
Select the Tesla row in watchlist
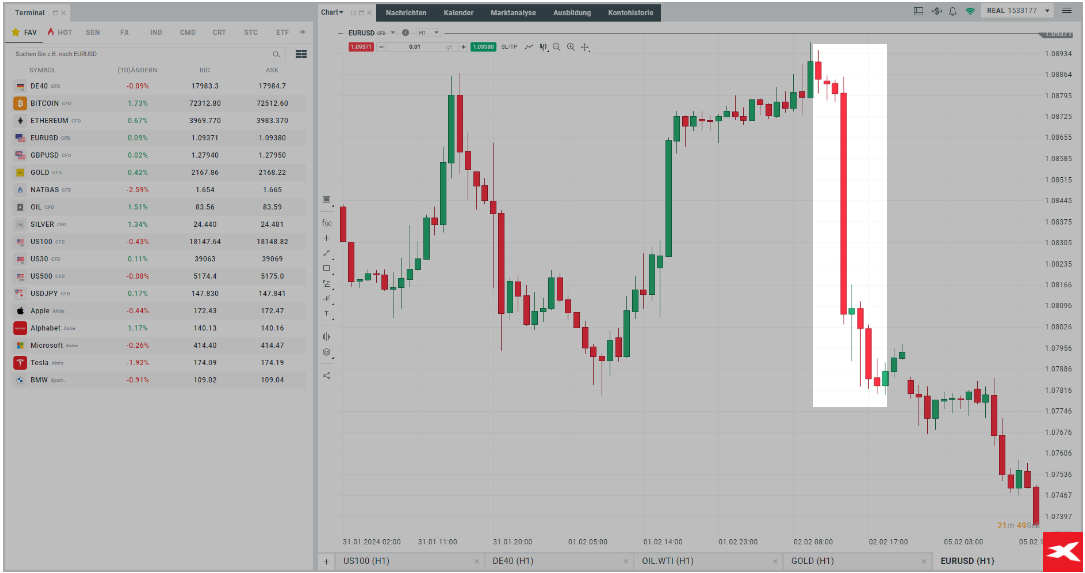tap(158, 363)
